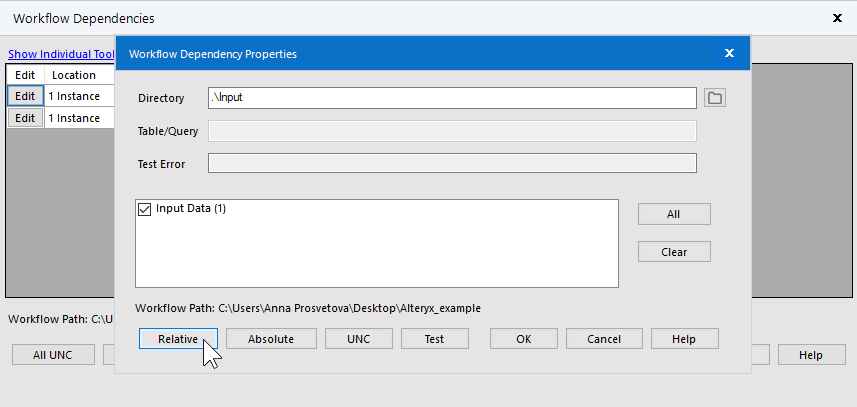Close the Workflow Dependencies window

[837, 18]
